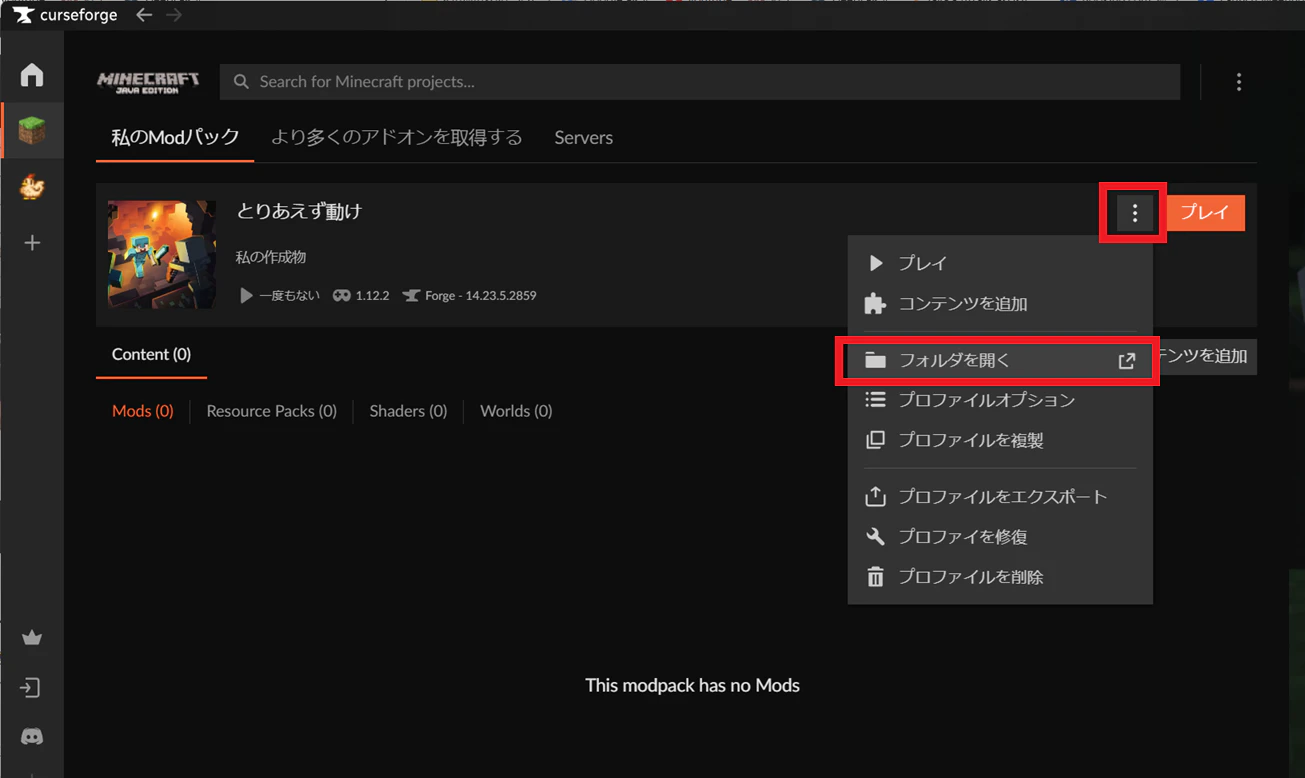Click the 私の作成物 label

[271, 258]
